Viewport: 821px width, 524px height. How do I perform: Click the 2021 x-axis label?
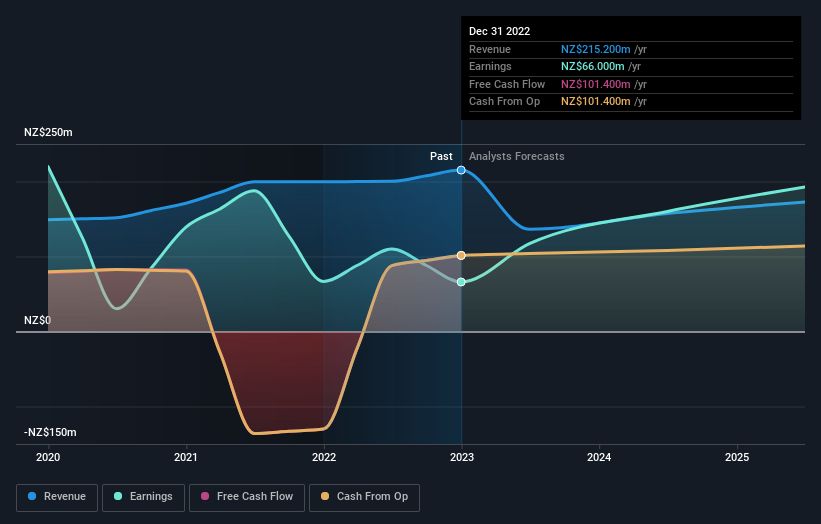click(186, 457)
